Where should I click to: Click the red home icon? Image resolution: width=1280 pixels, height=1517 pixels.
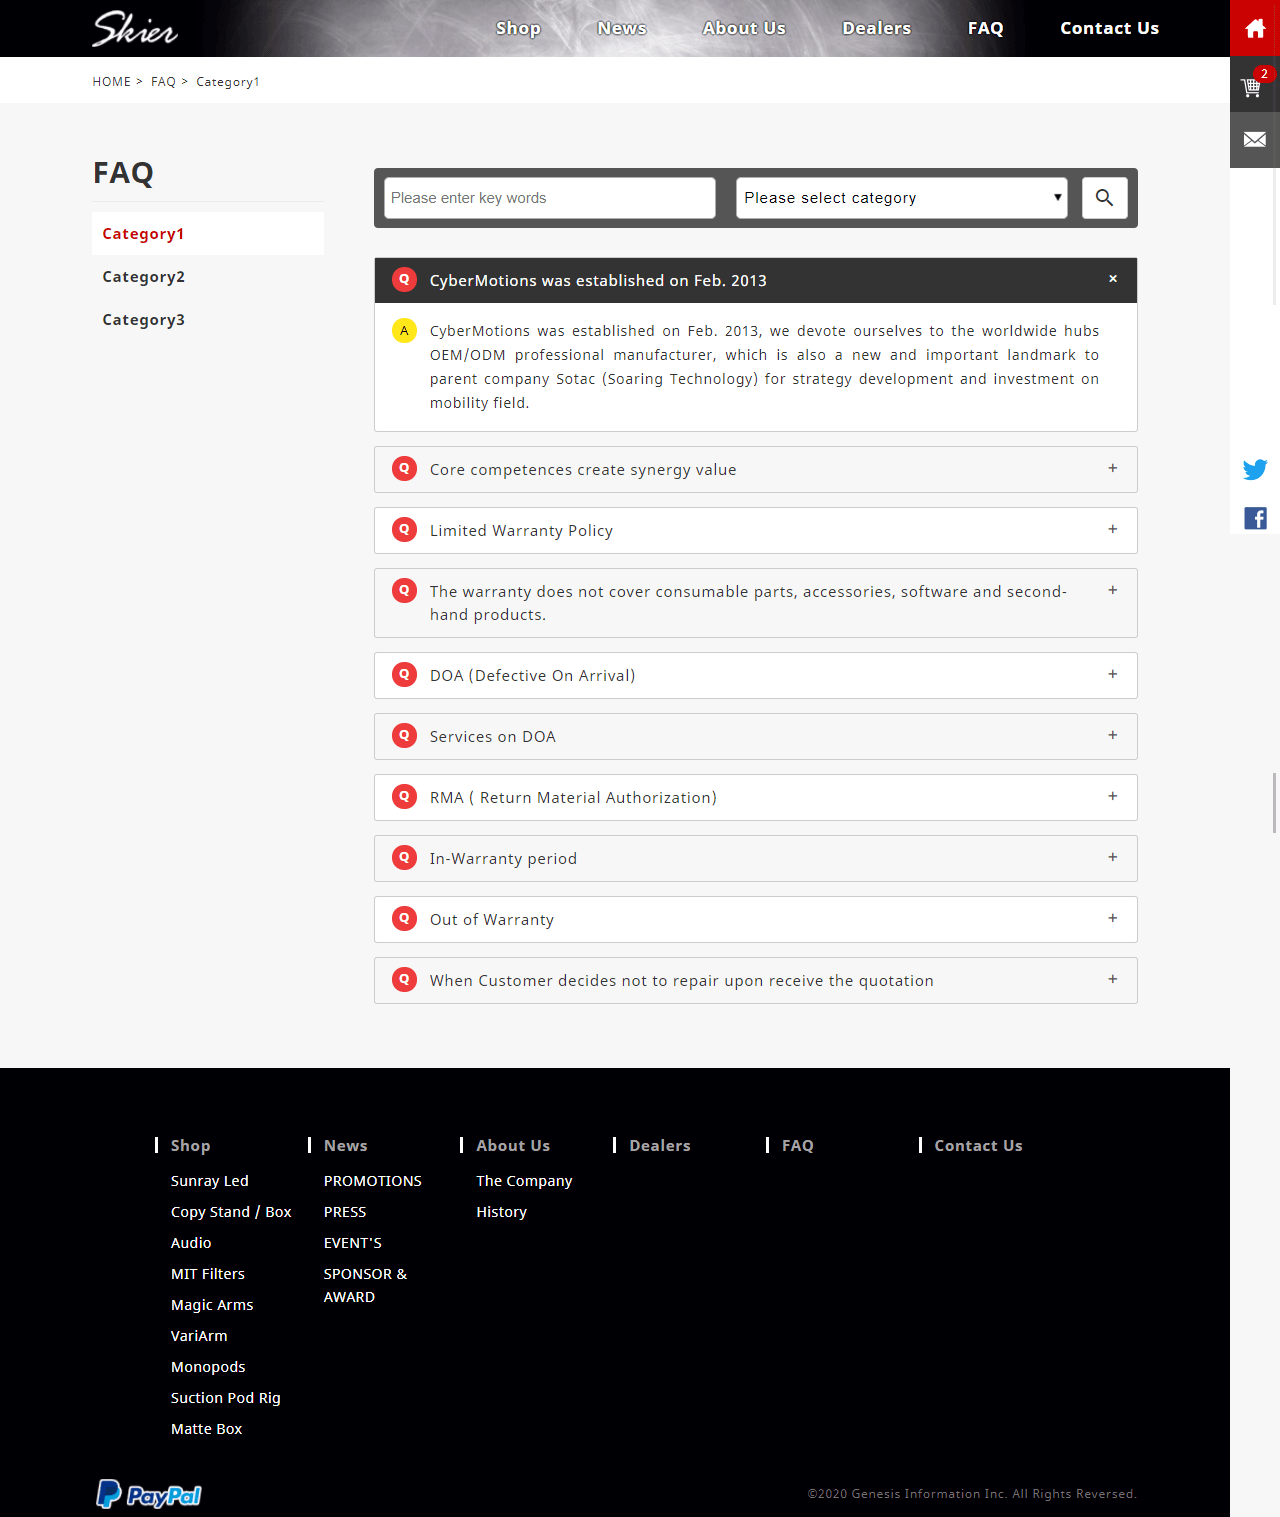1255,28
